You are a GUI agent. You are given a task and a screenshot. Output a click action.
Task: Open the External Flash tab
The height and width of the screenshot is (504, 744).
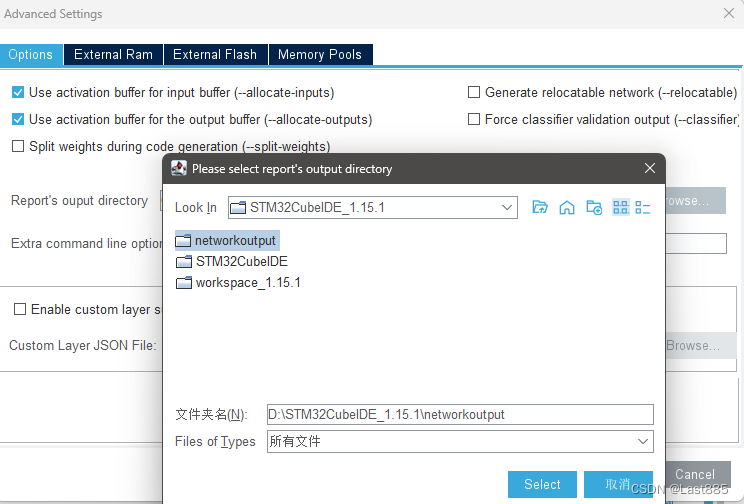[215, 55]
